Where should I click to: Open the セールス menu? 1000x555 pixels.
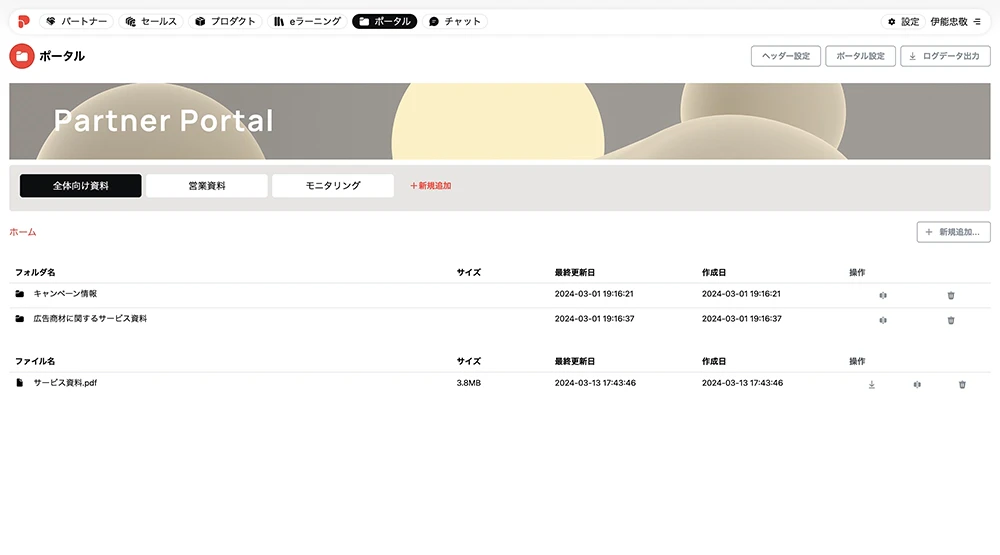click(151, 21)
